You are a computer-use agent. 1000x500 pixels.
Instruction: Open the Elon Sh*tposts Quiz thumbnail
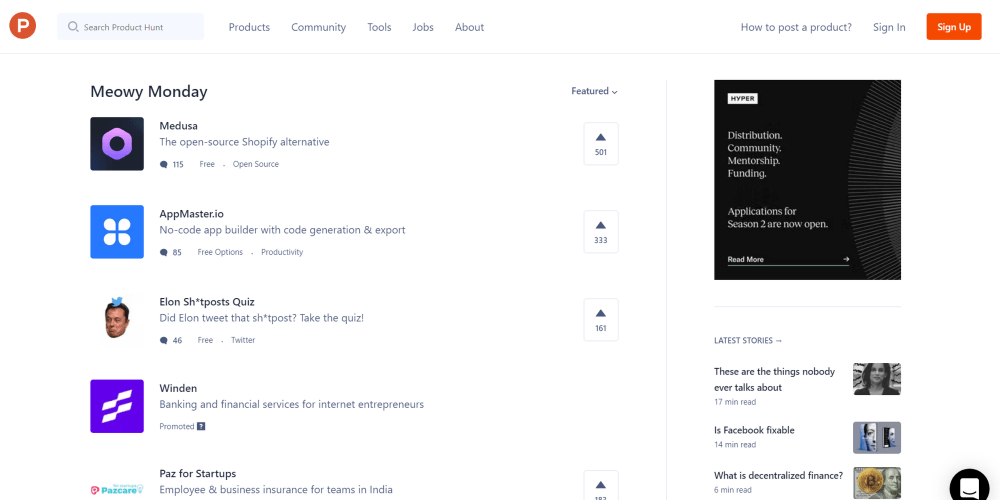(x=117, y=320)
